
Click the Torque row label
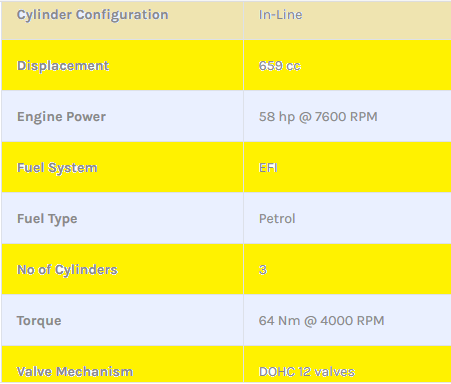[x=39, y=321]
